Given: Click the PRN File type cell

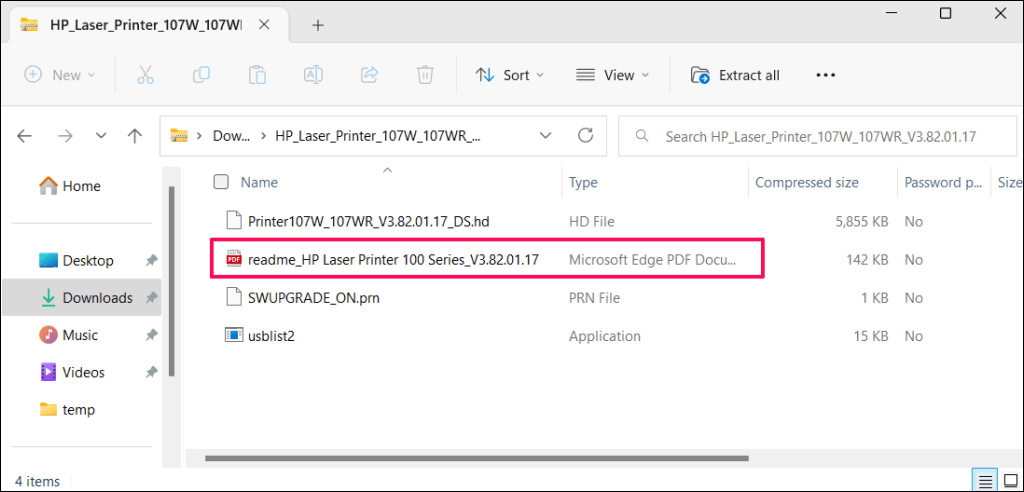Looking at the screenshot, I should pyautogui.click(x=594, y=298).
